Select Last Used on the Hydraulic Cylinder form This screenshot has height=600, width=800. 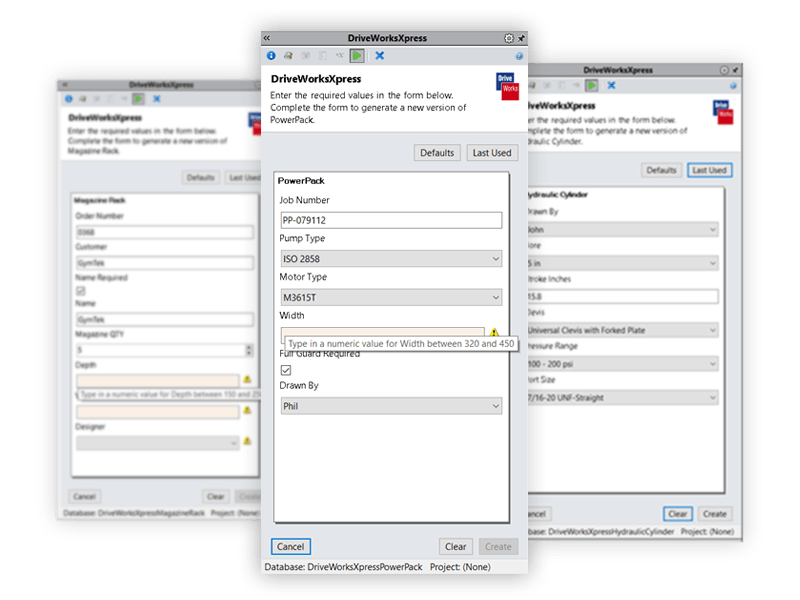pyautogui.click(x=709, y=170)
